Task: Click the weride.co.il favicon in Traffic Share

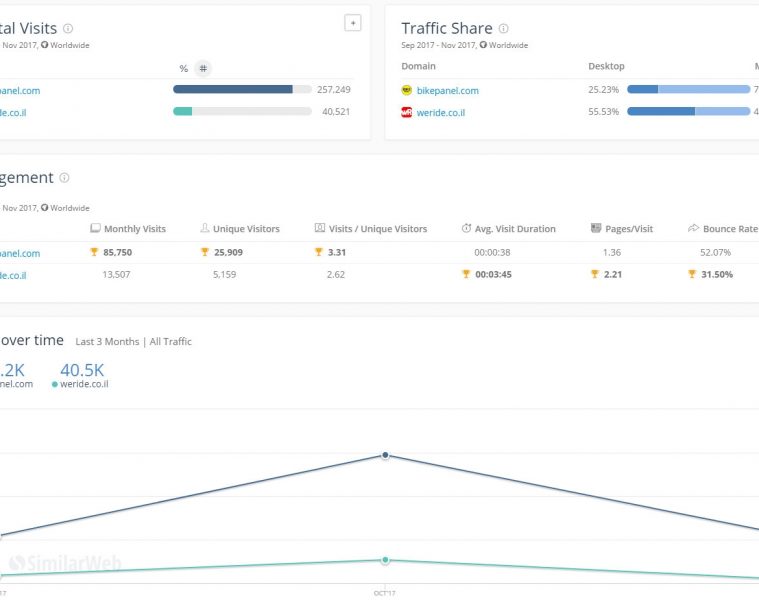Action: 407,113
